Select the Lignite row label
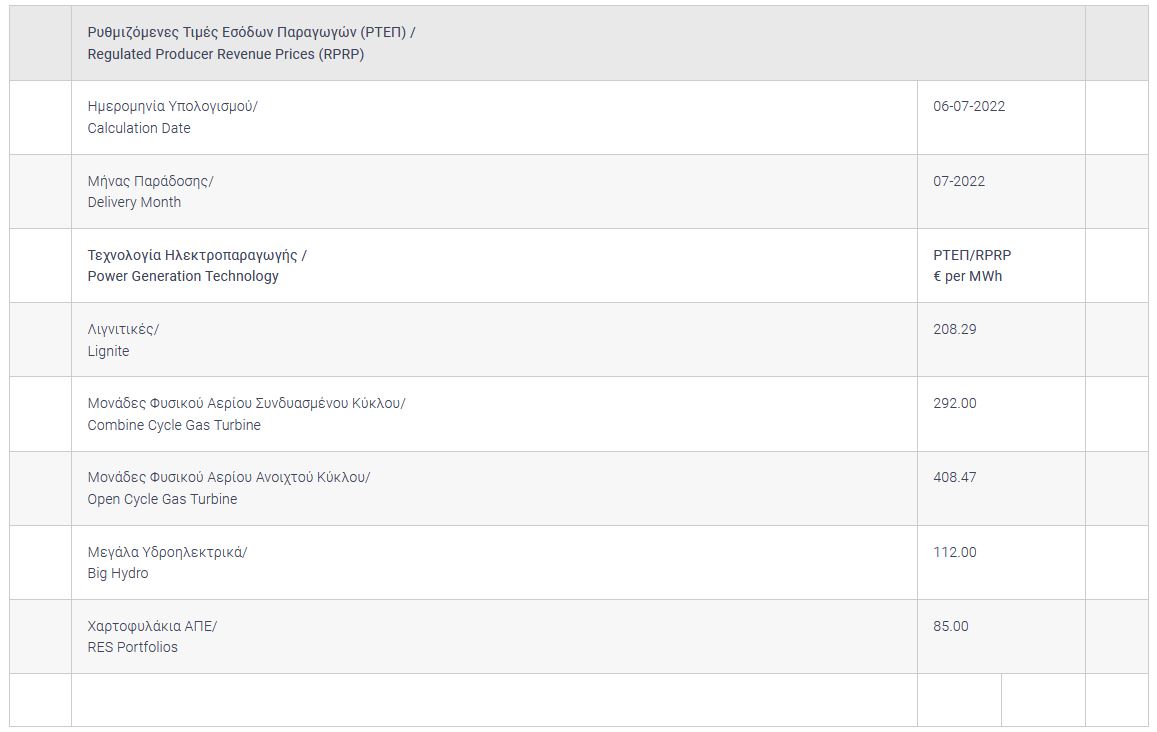 click(123, 340)
